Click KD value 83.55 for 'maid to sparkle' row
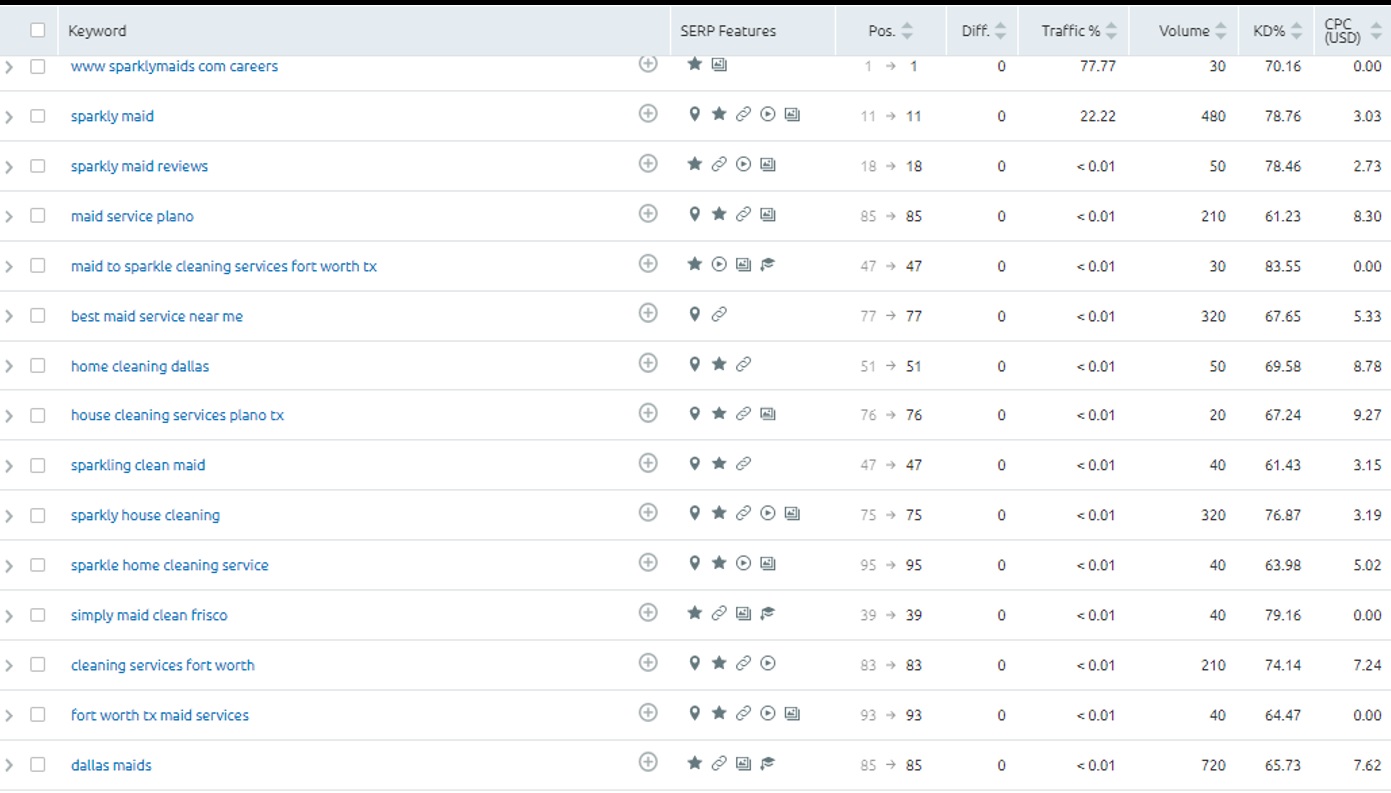Screen dimensions: 1391x793 pos(1283,266)
